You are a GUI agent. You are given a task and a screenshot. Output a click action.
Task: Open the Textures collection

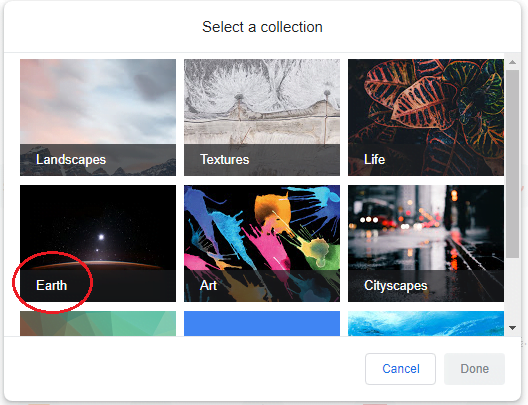[262, 117]
